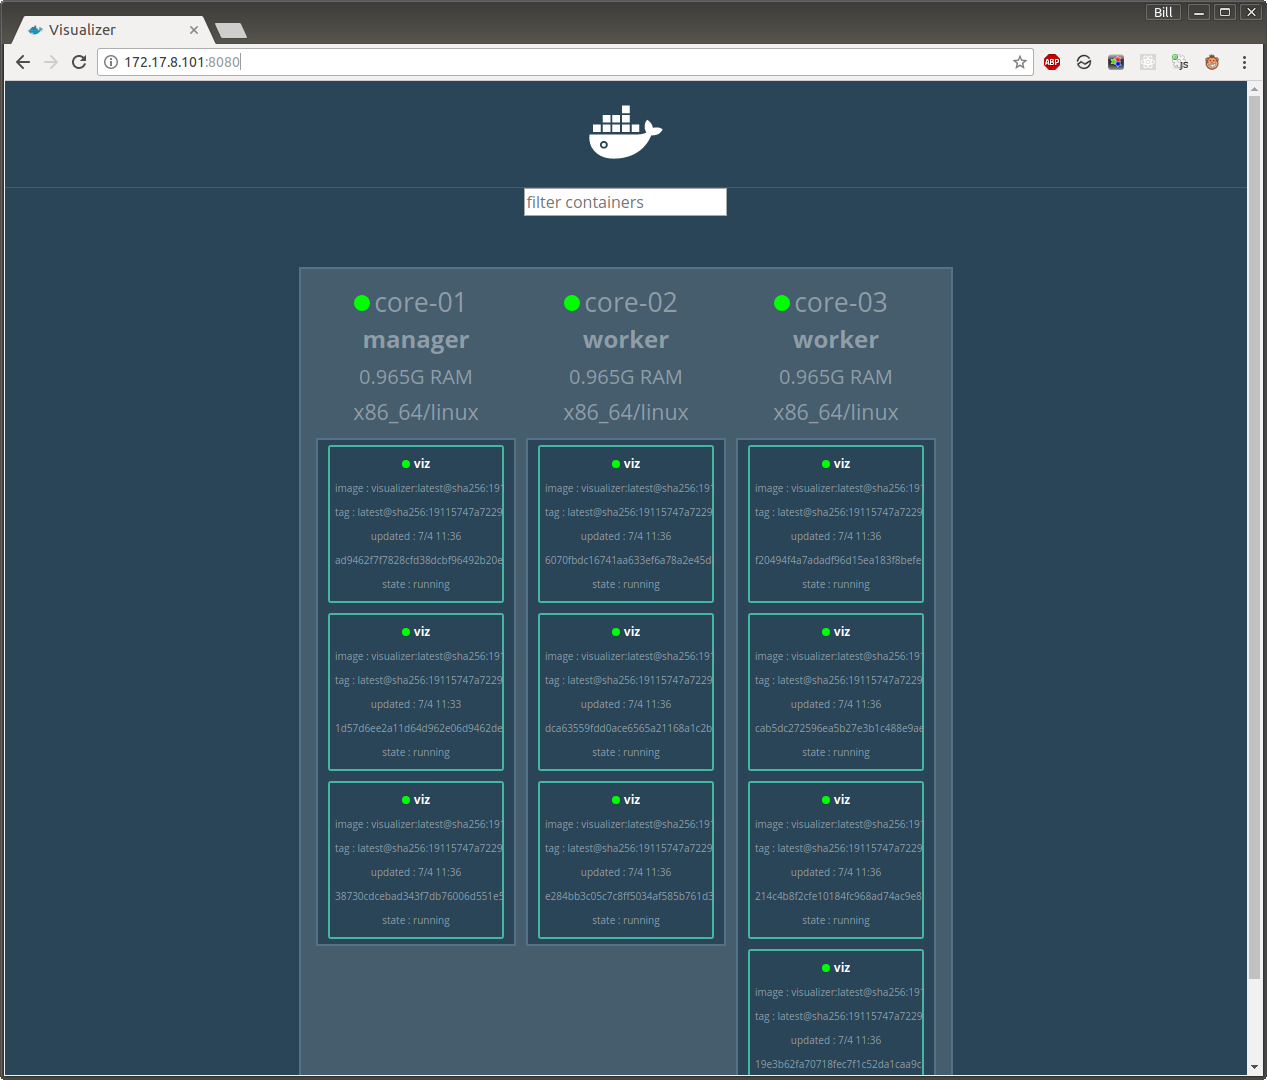Bookmark the page via the star icon

pos(1019,61)
